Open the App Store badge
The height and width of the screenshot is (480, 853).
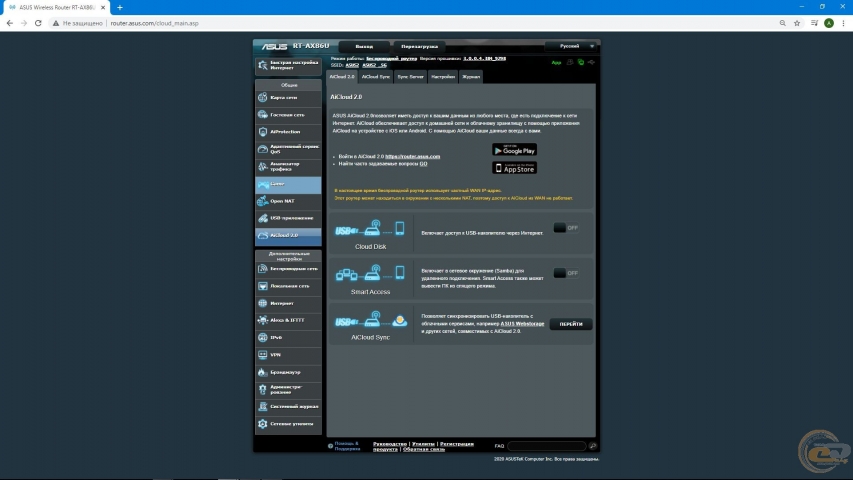coord(515,168)
